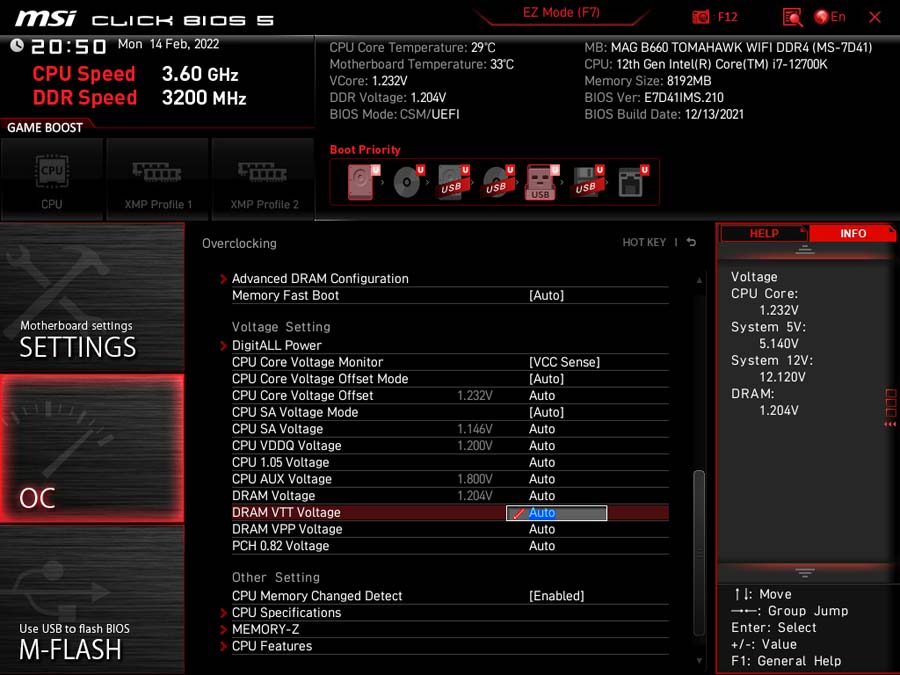Viewport: 900px width, 675px height.
Task: Click the F12 screenshot camera icon
Action: [701, 17]
